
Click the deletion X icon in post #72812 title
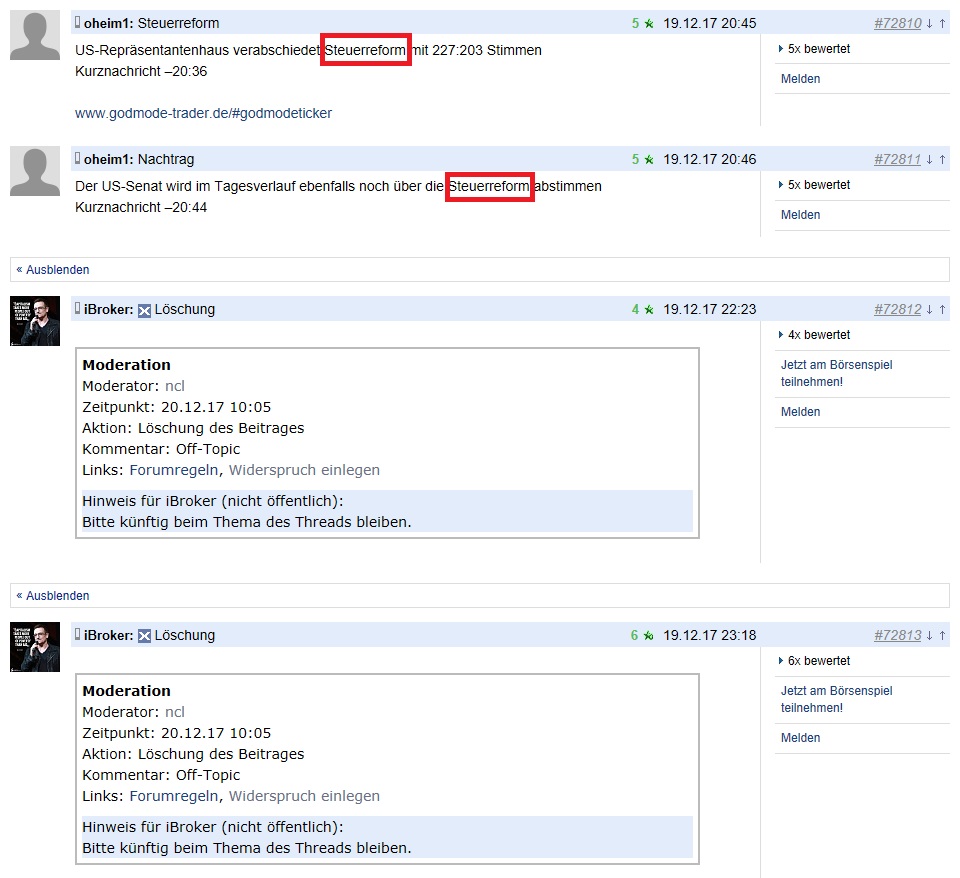point(144,310)
